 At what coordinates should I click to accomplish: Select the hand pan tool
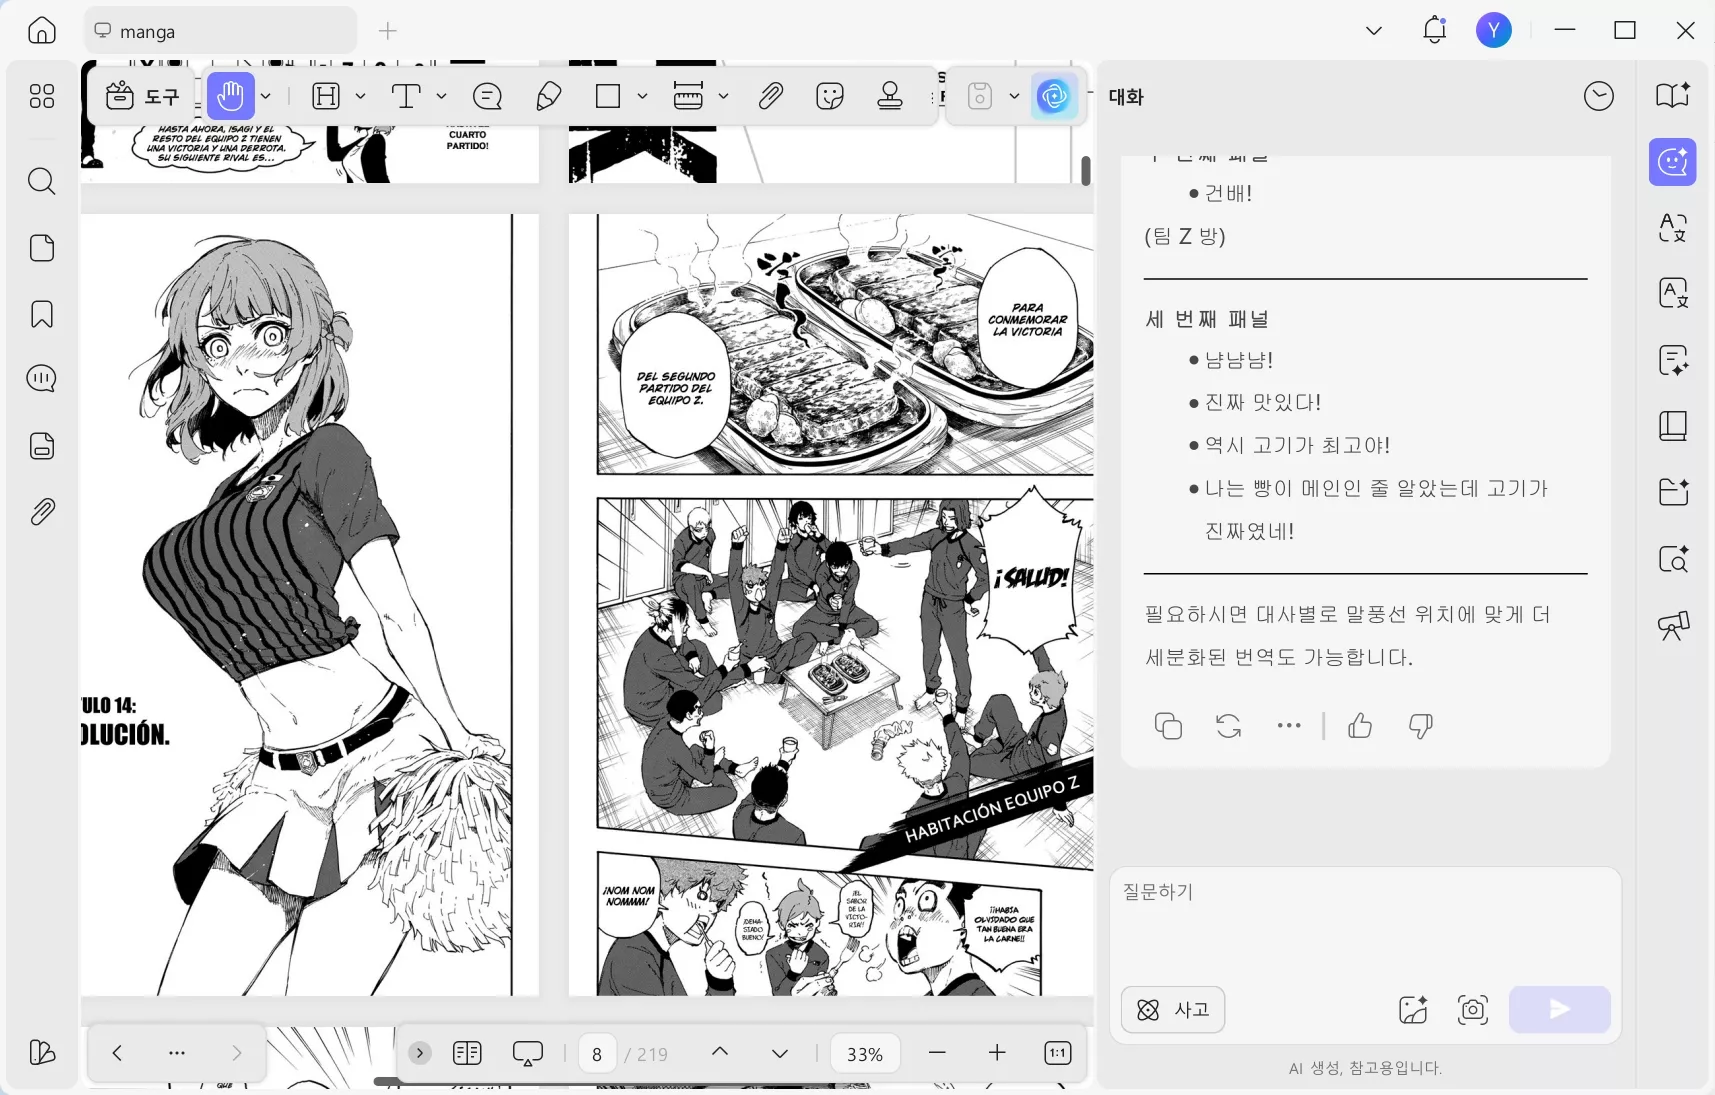tap(230, 96)
